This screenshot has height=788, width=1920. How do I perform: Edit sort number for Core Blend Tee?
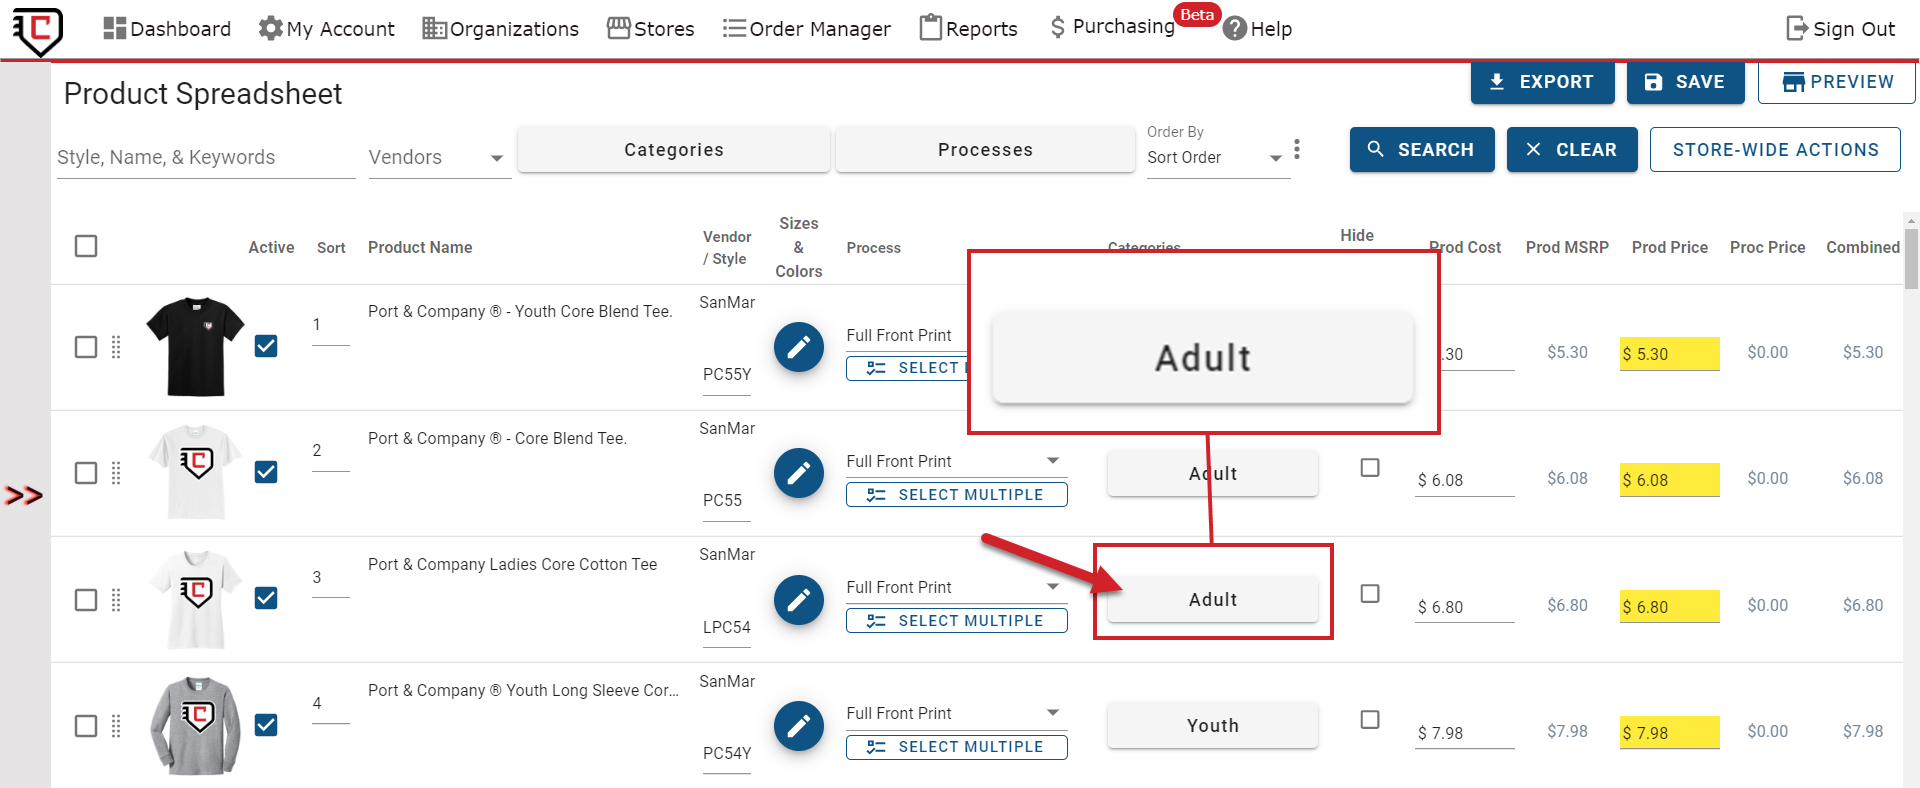(x=330, y=451)
